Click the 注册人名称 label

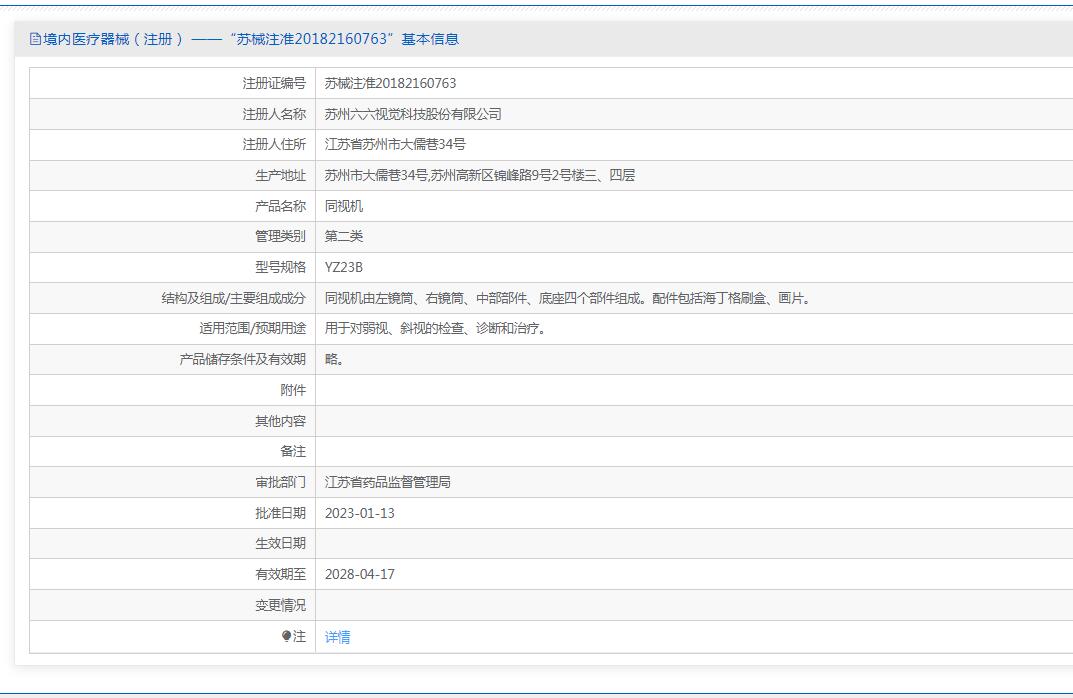[x=274, y=114]
